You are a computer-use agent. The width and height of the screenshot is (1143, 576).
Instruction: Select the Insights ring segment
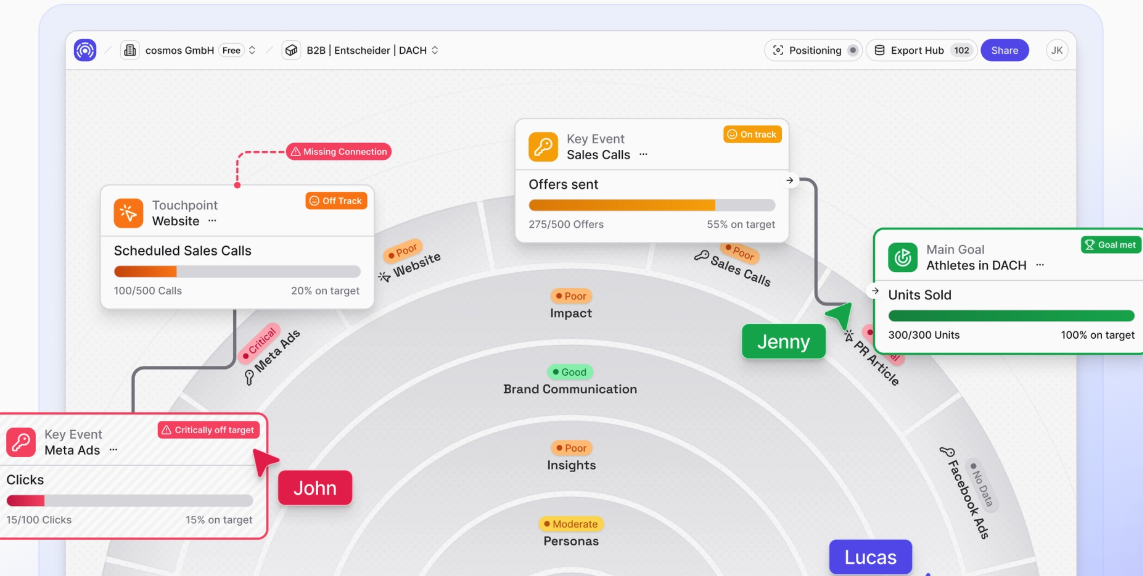pyautogui.click(x=571, y=465)
